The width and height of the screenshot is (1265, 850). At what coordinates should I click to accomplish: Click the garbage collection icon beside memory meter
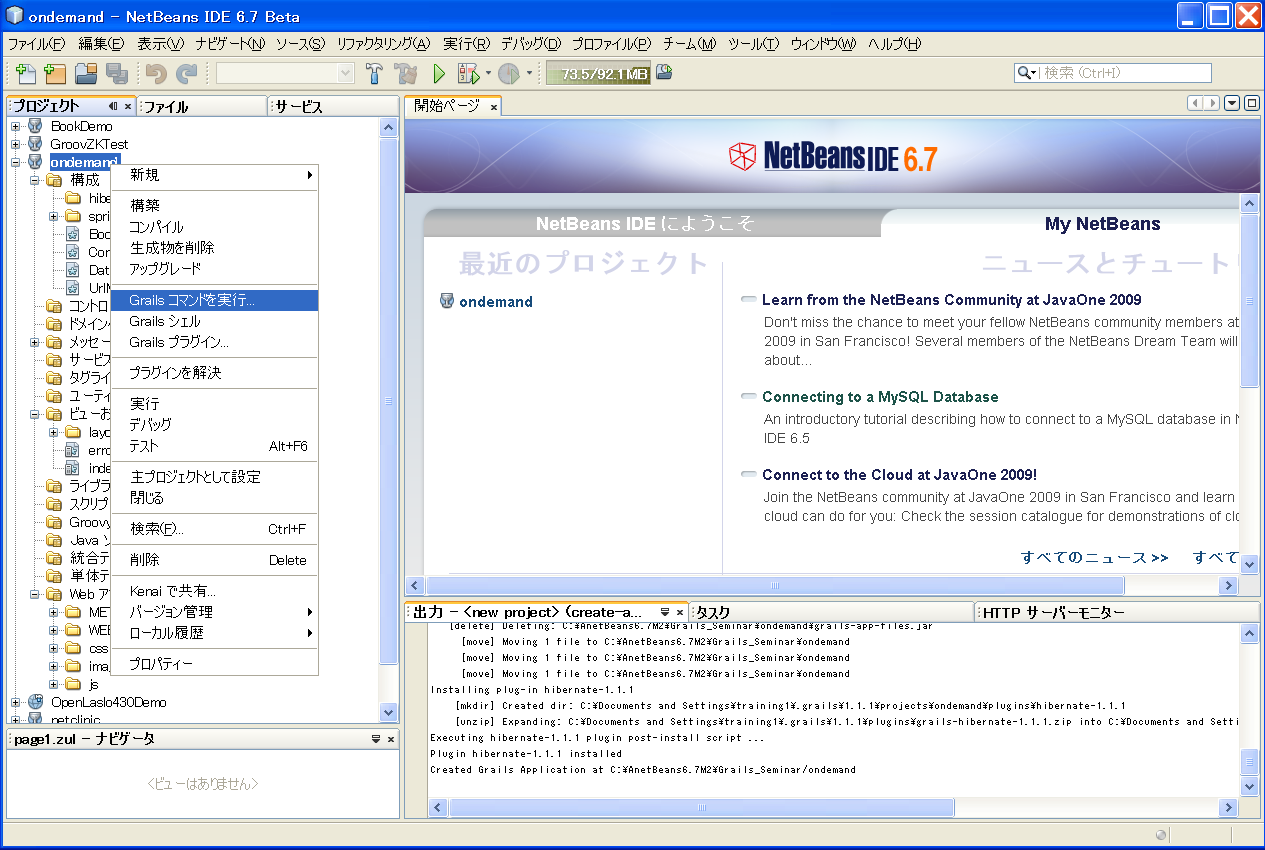[664, 72]
